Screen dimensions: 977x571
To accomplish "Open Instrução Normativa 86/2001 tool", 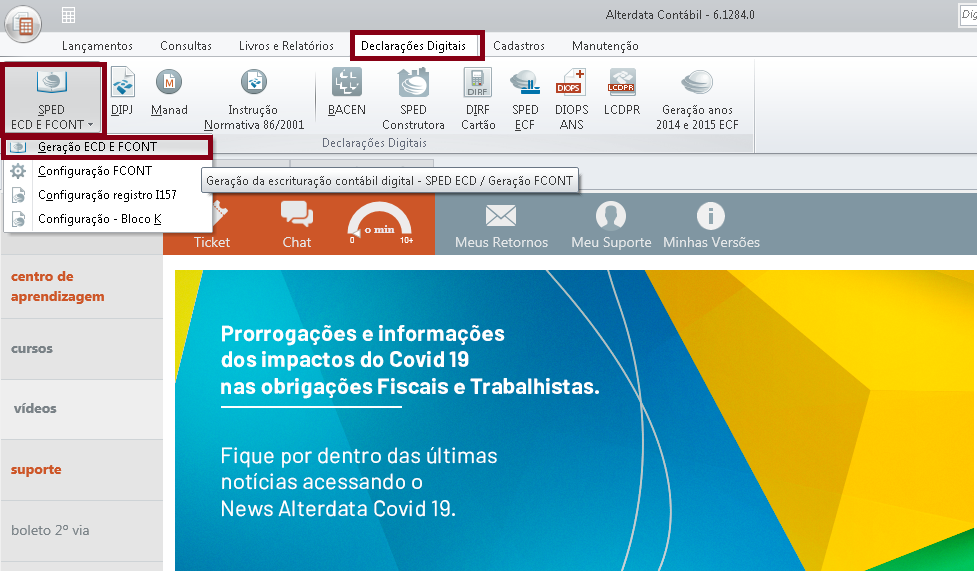I will pos(254,100).
